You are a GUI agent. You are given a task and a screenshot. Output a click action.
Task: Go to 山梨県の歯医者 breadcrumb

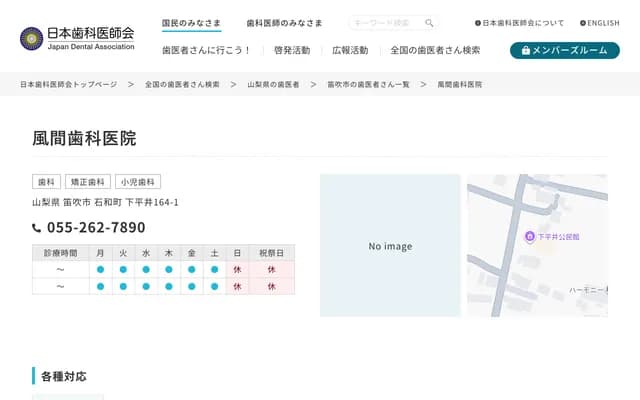(273, 85)
